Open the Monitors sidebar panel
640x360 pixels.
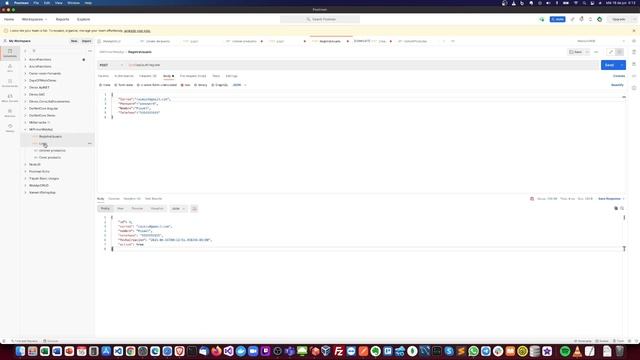click(x=10, y=113)
